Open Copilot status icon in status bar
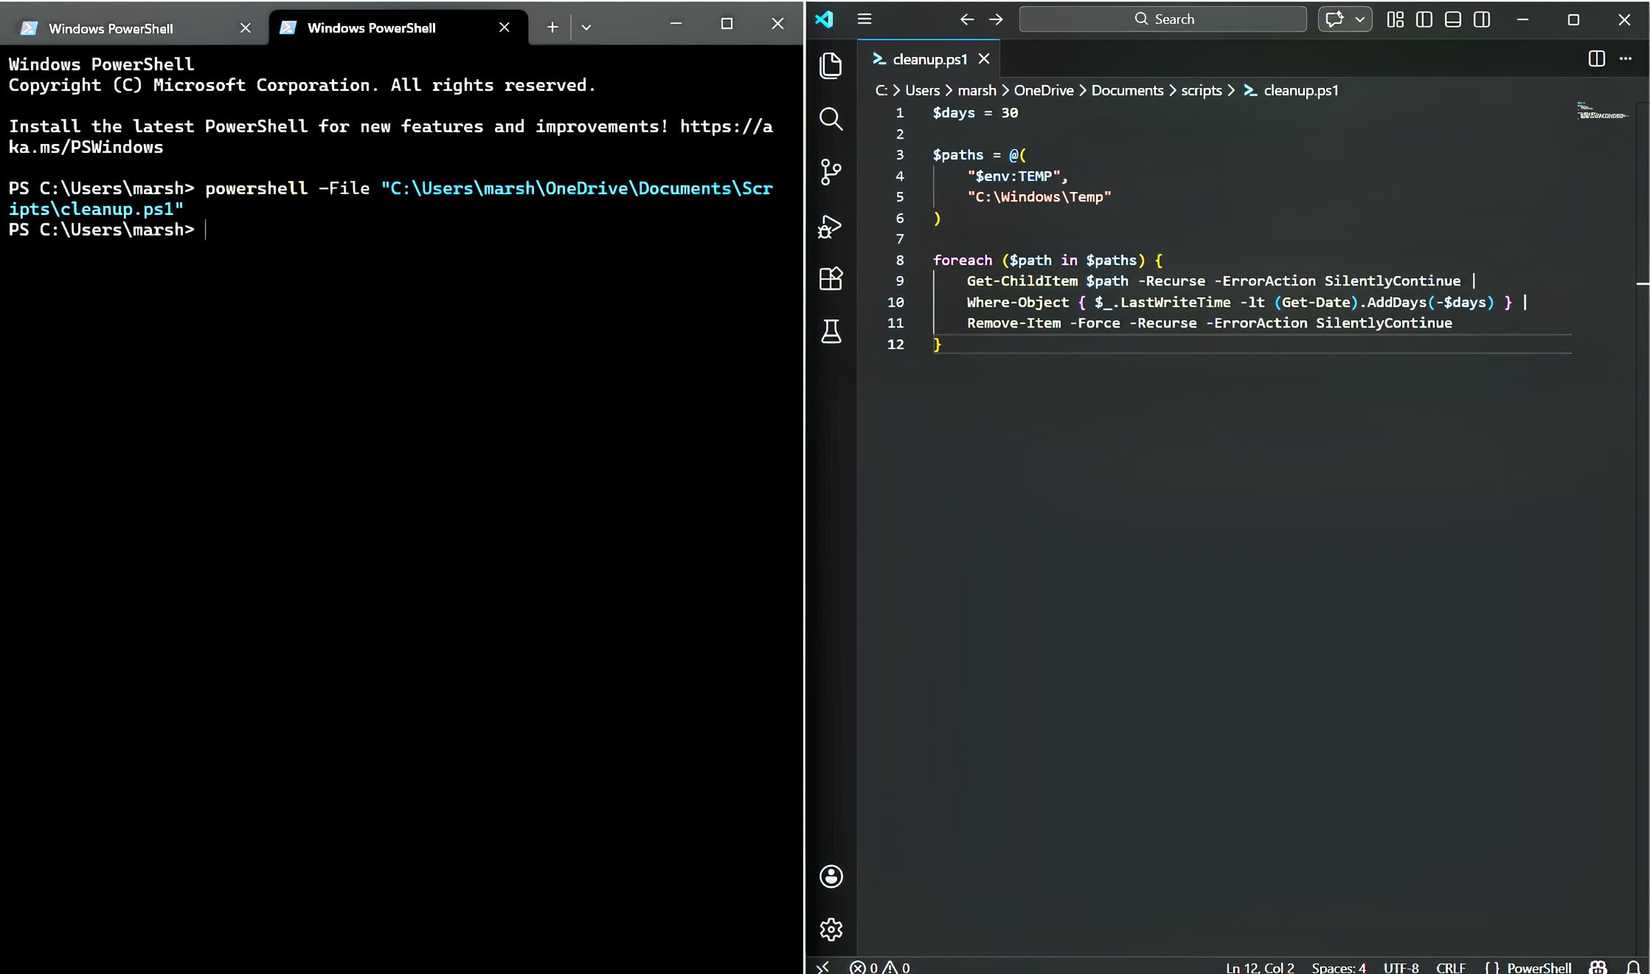This screenshot has height=974, width=1650. click(1598, 967)
